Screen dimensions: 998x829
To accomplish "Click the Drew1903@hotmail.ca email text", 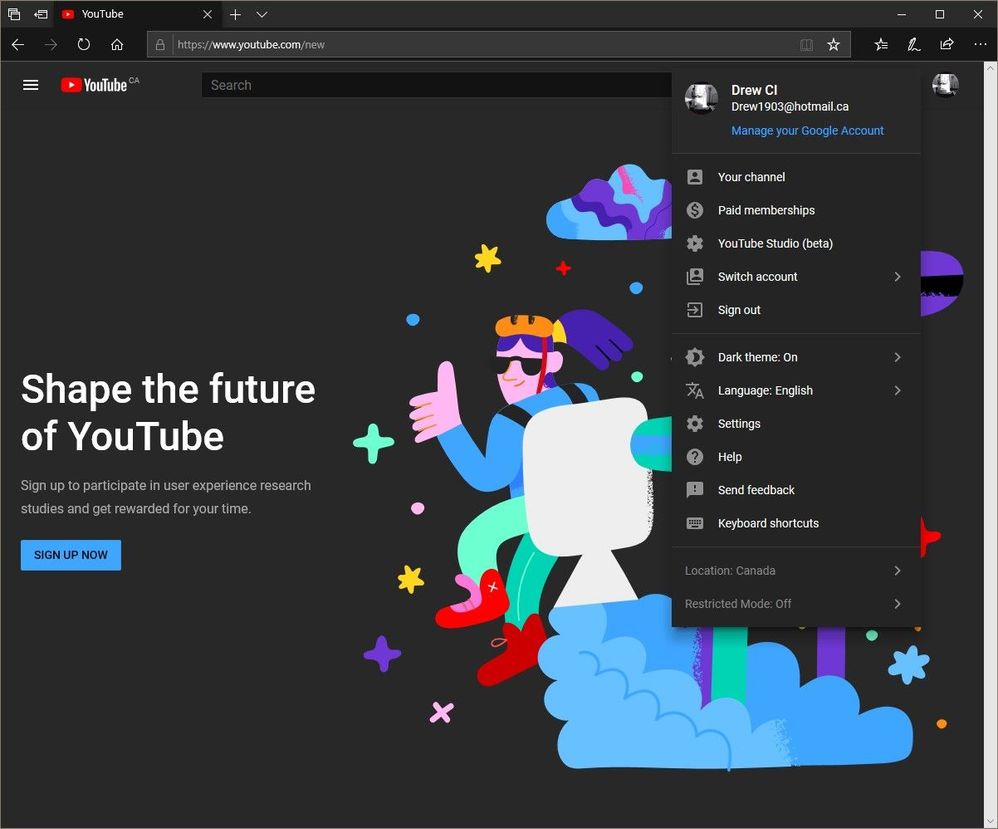I will click(790, 106).
